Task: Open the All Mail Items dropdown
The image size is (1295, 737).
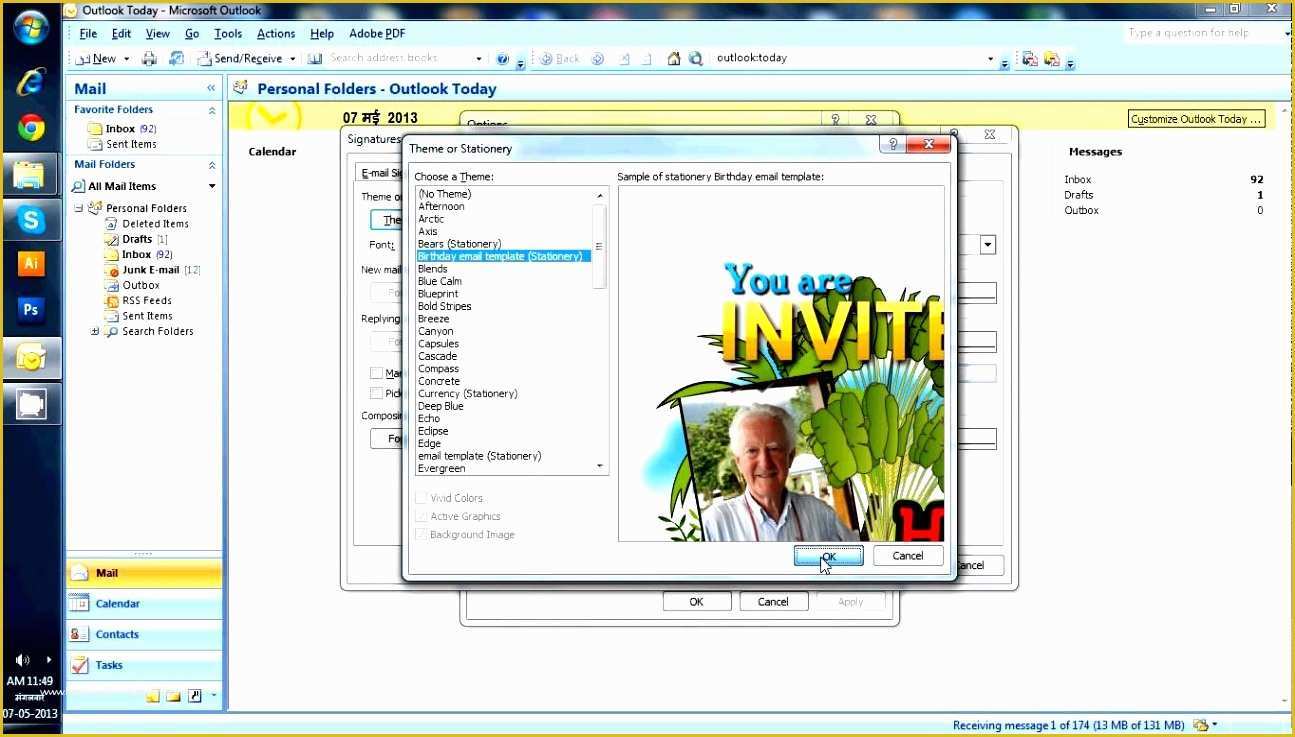Action: pos(212,186)
